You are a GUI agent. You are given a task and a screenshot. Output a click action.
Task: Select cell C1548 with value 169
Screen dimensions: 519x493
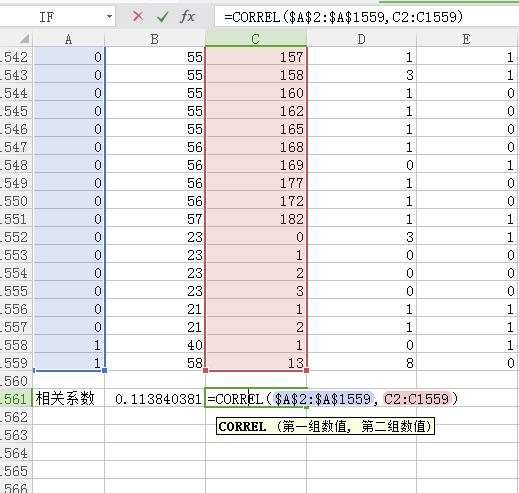(256, 165)
